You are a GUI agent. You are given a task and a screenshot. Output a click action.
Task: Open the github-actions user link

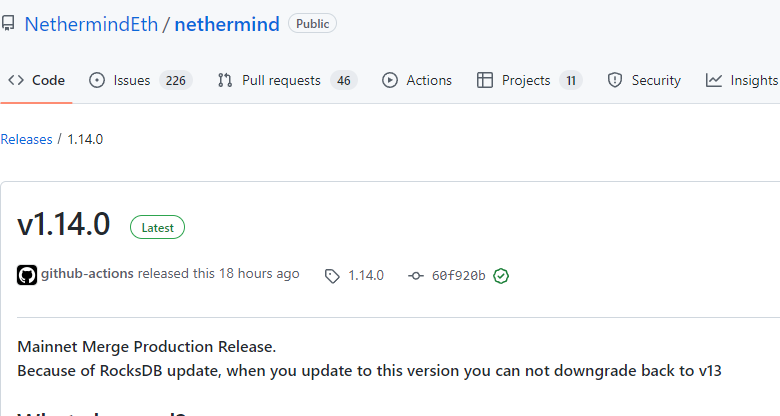pyautogui.click(x=88, y=274)
